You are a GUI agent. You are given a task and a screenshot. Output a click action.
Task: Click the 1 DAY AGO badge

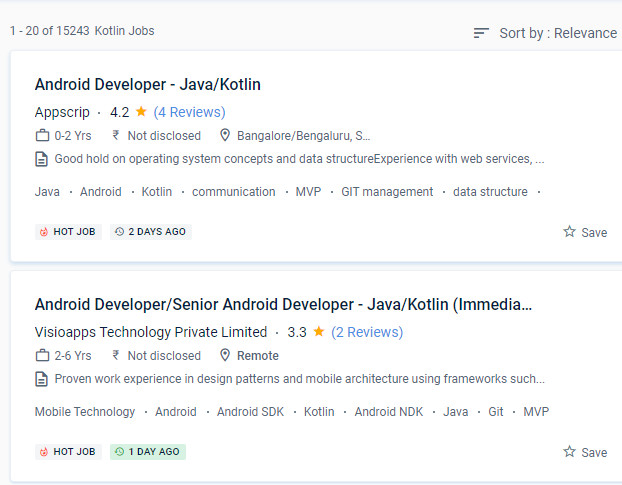coord(148,452)
